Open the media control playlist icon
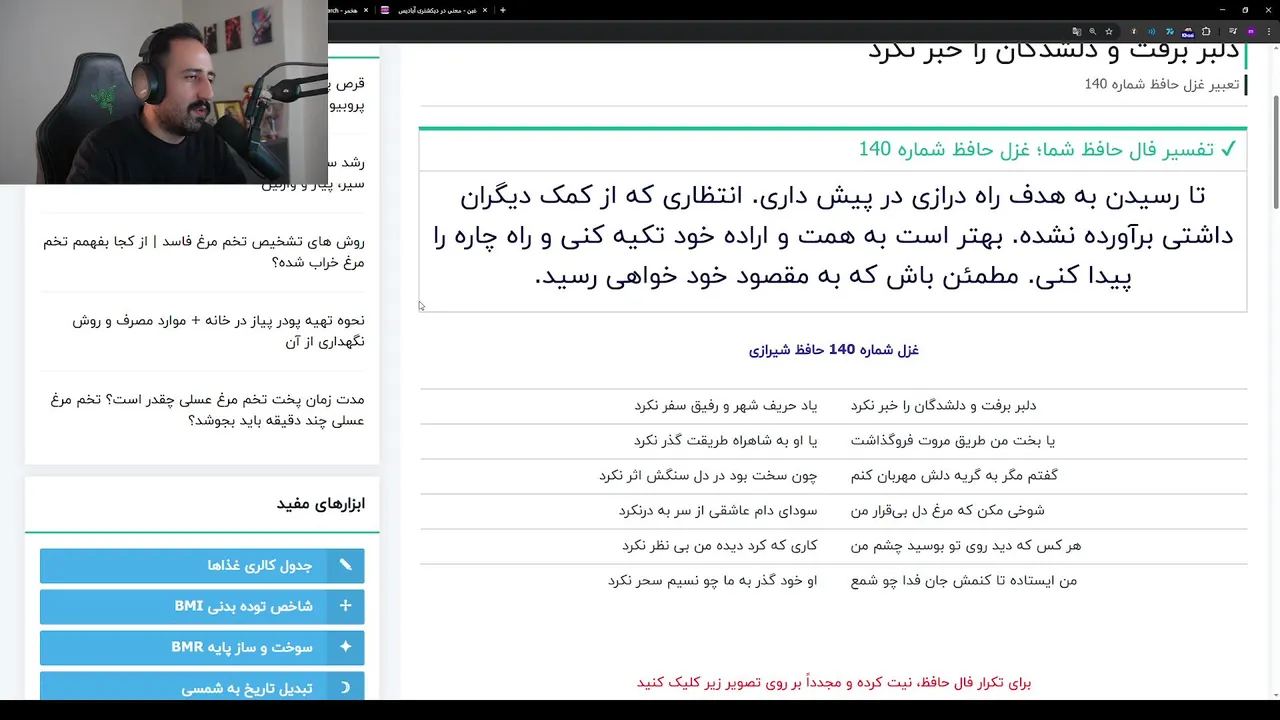Image resolution: width=1280 pixels, height=720 pixels. coord(1232,32)
